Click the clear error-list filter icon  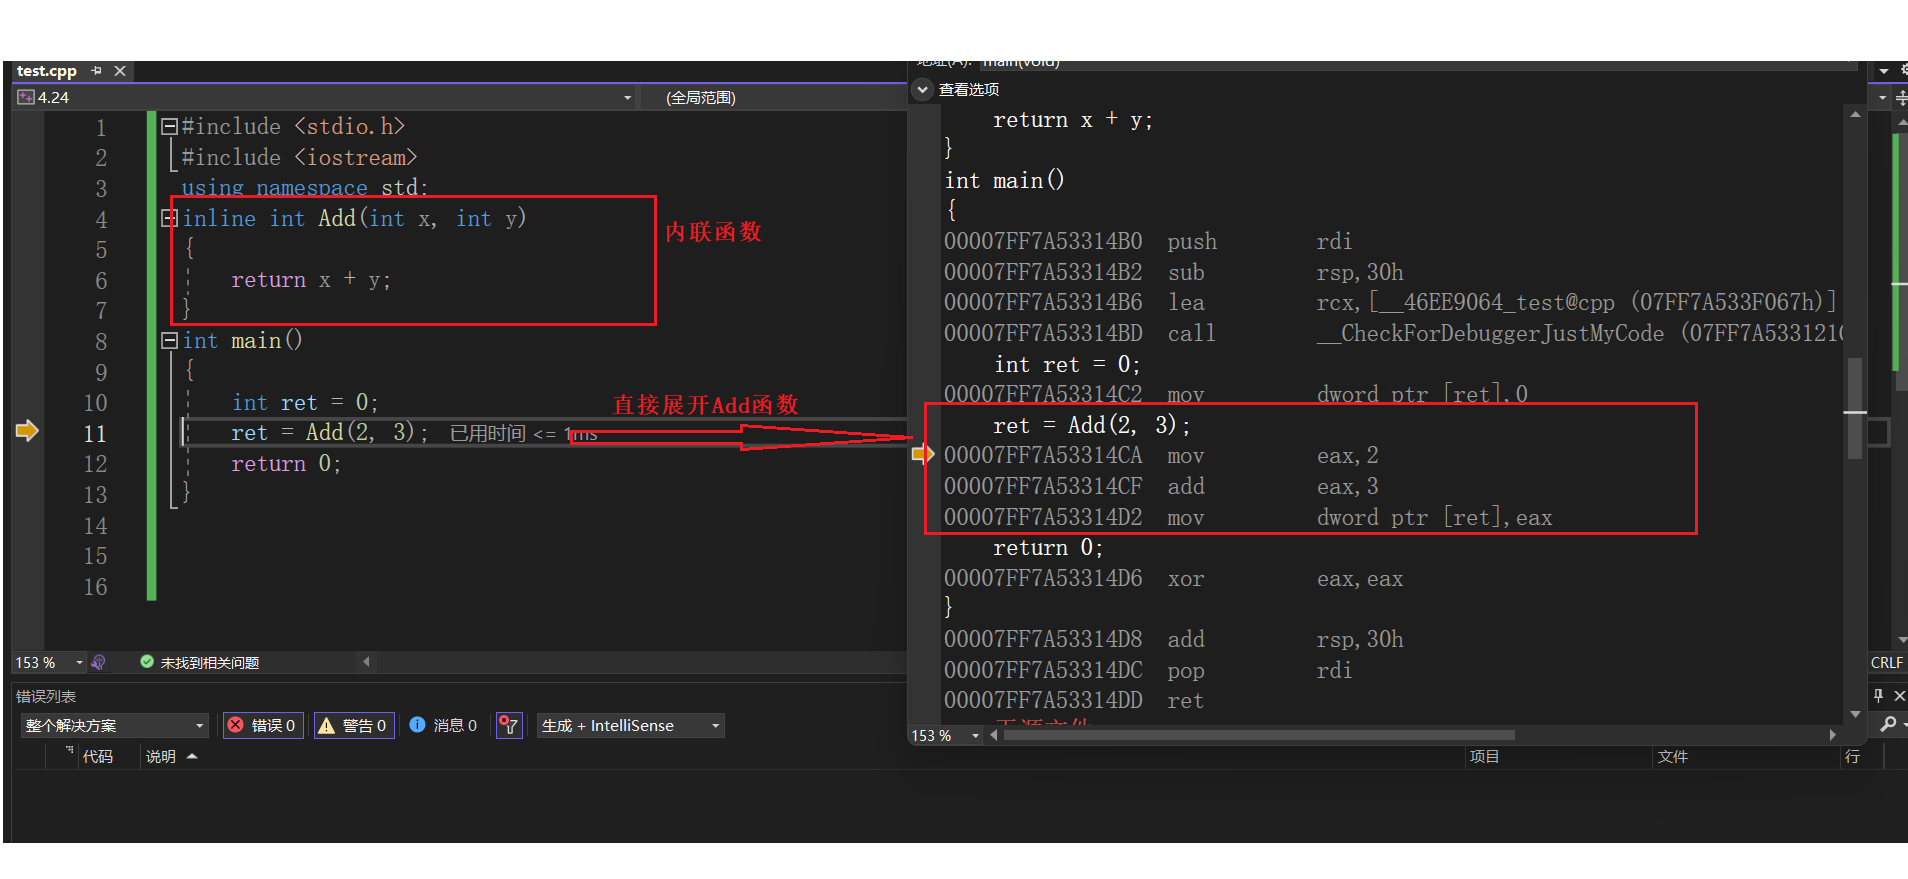pos(509,726)
